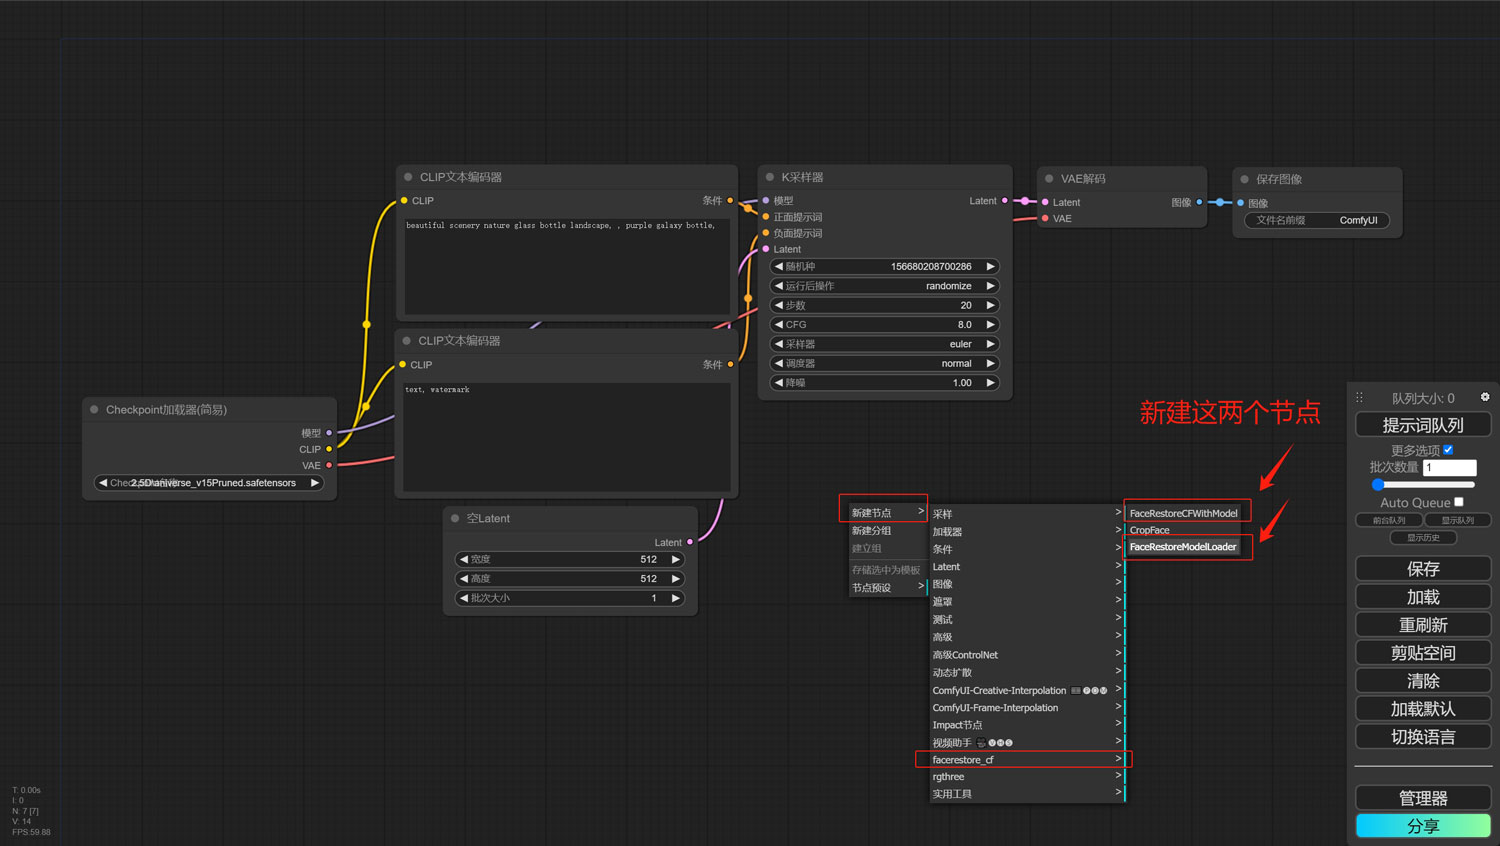Toggle 运行后操作 randomize setting
The image size is (1500, 846).
884,286
